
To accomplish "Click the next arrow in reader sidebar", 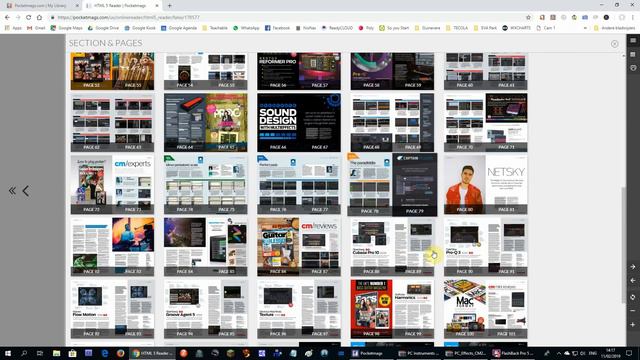I will tap(633, 267).
